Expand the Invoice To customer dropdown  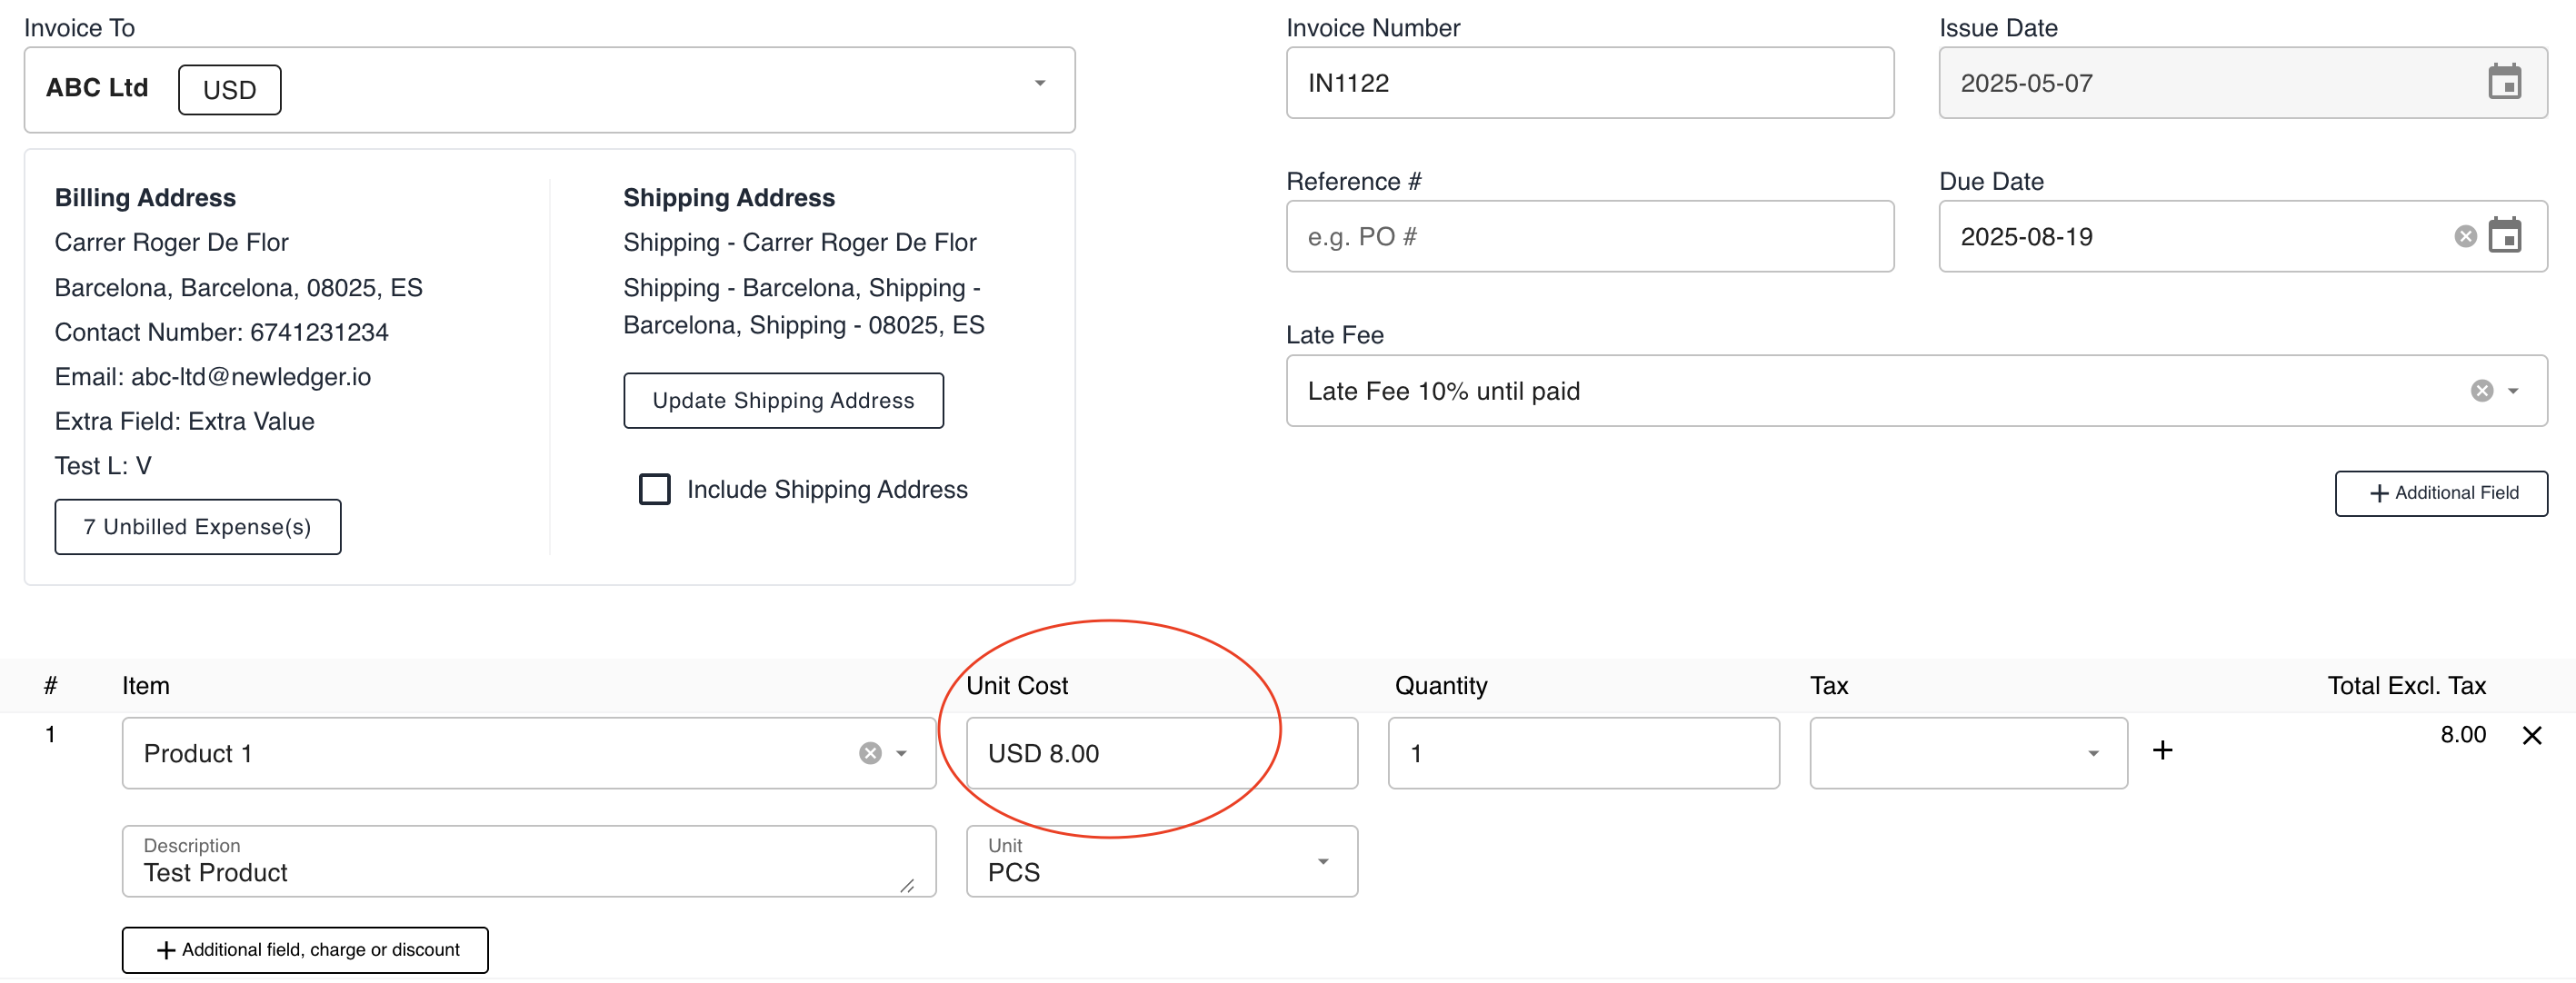tap(1039, 84)
